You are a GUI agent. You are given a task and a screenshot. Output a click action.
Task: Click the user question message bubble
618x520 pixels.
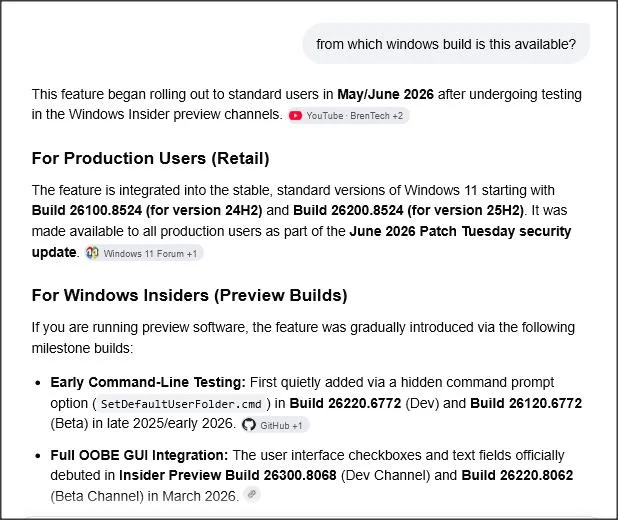(446, 44)
